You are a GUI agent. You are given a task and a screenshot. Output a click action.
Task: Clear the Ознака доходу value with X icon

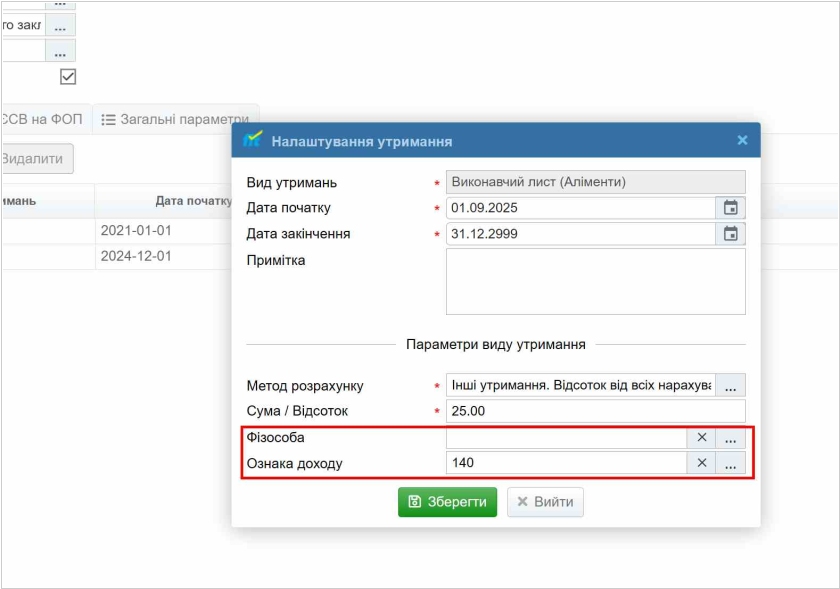click(701, 463)
